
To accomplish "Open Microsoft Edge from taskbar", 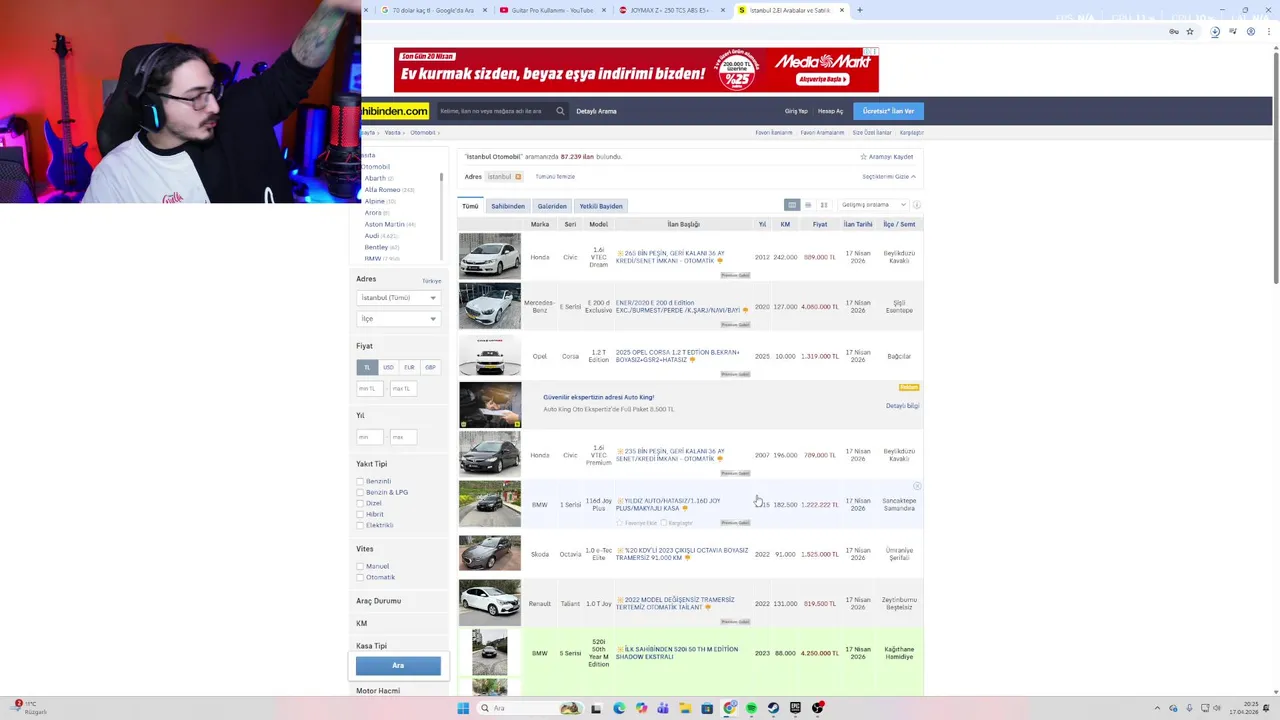I will 619,708.
